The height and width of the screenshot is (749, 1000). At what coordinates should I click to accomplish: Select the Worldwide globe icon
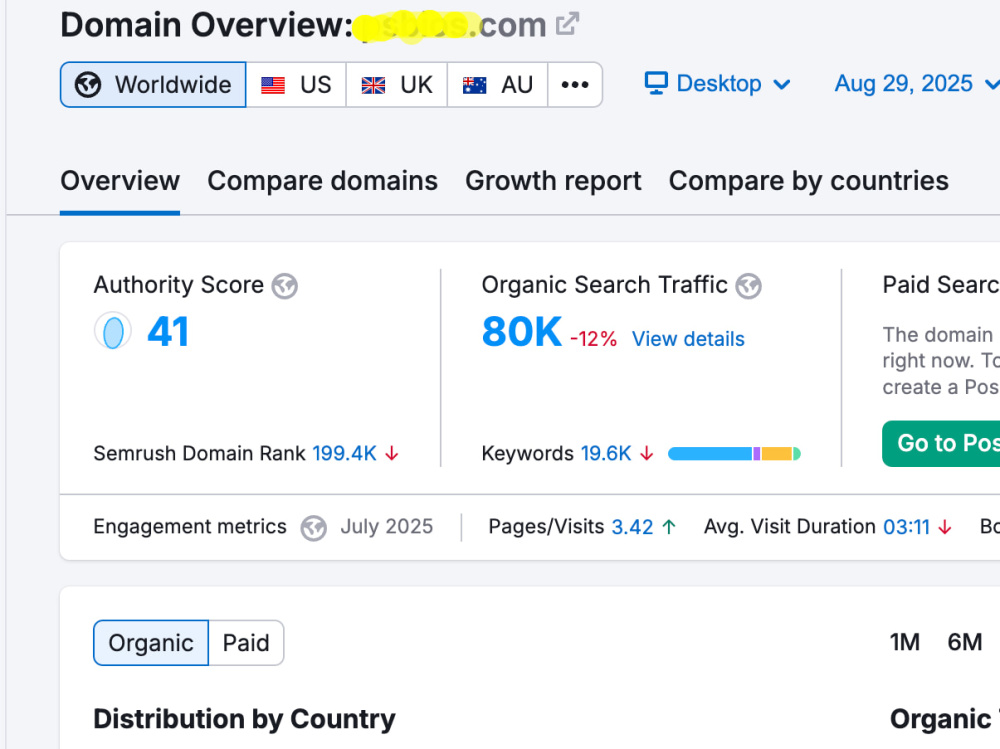click(88, 85)
